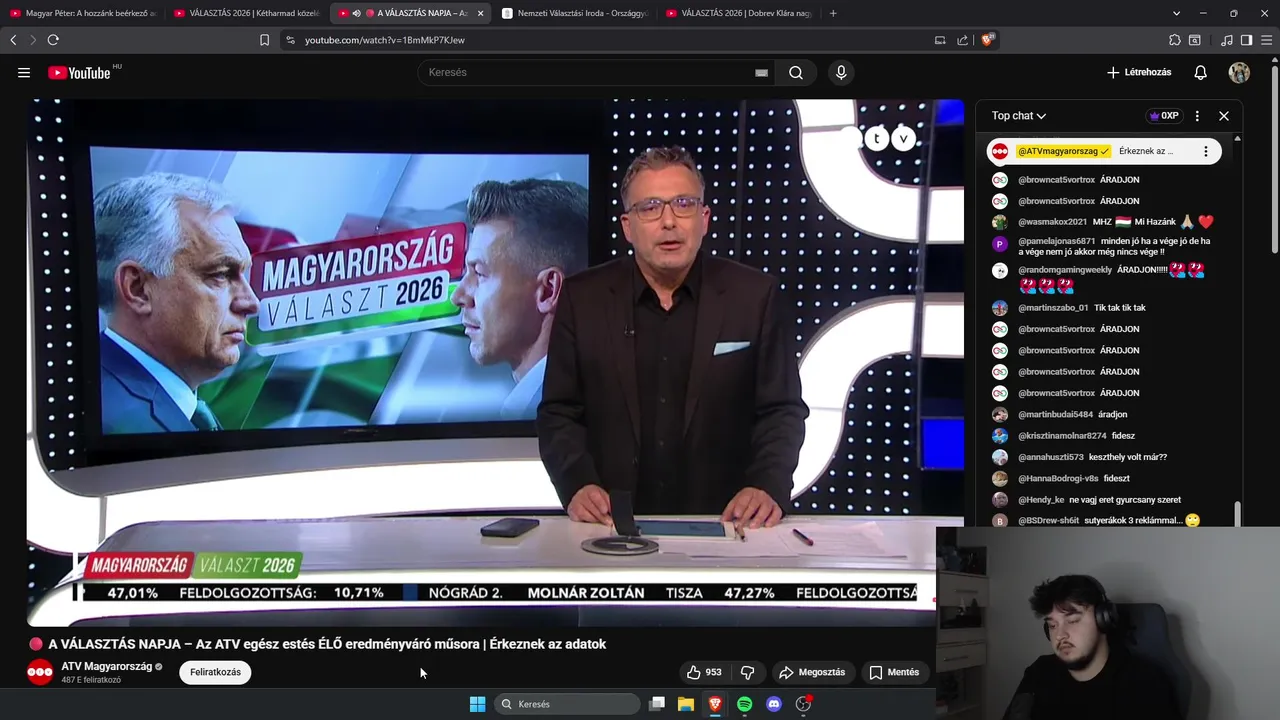Screen dimensions: 1280x720
Task: Open the account avatar menu
Action: [x=1239, y=72]
